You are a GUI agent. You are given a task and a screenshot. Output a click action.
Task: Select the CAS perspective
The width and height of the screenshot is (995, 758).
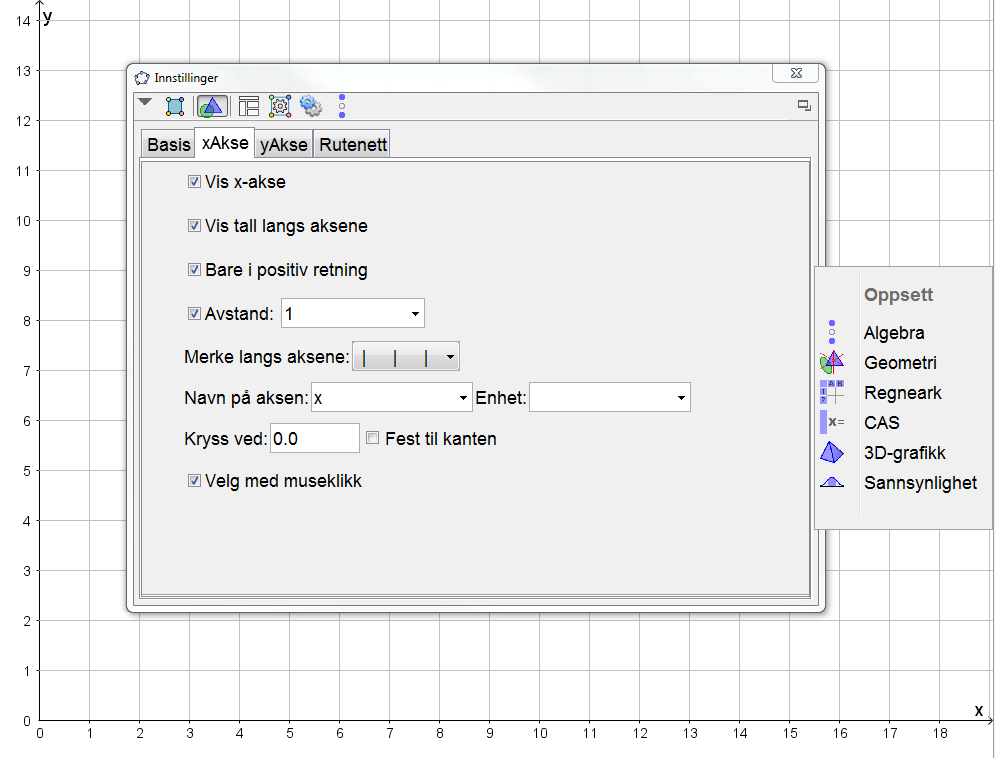tap(881, 423)
